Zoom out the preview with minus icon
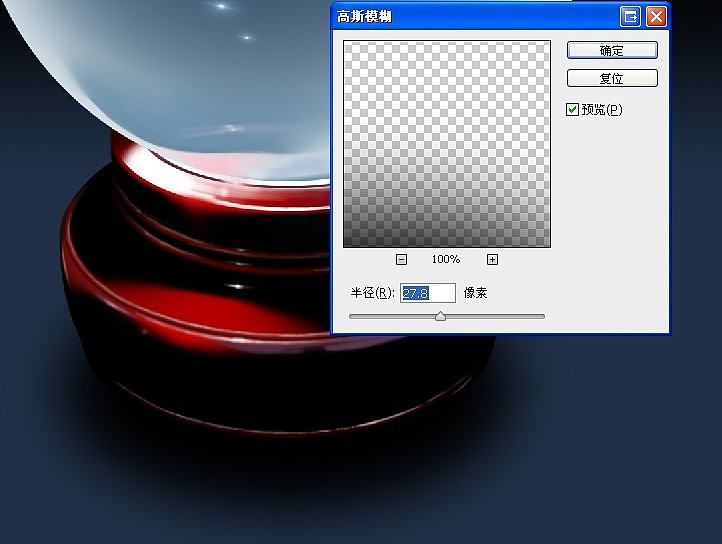This screenshot has height=544, width=722. pyautogui.click(x=401, y=259)
